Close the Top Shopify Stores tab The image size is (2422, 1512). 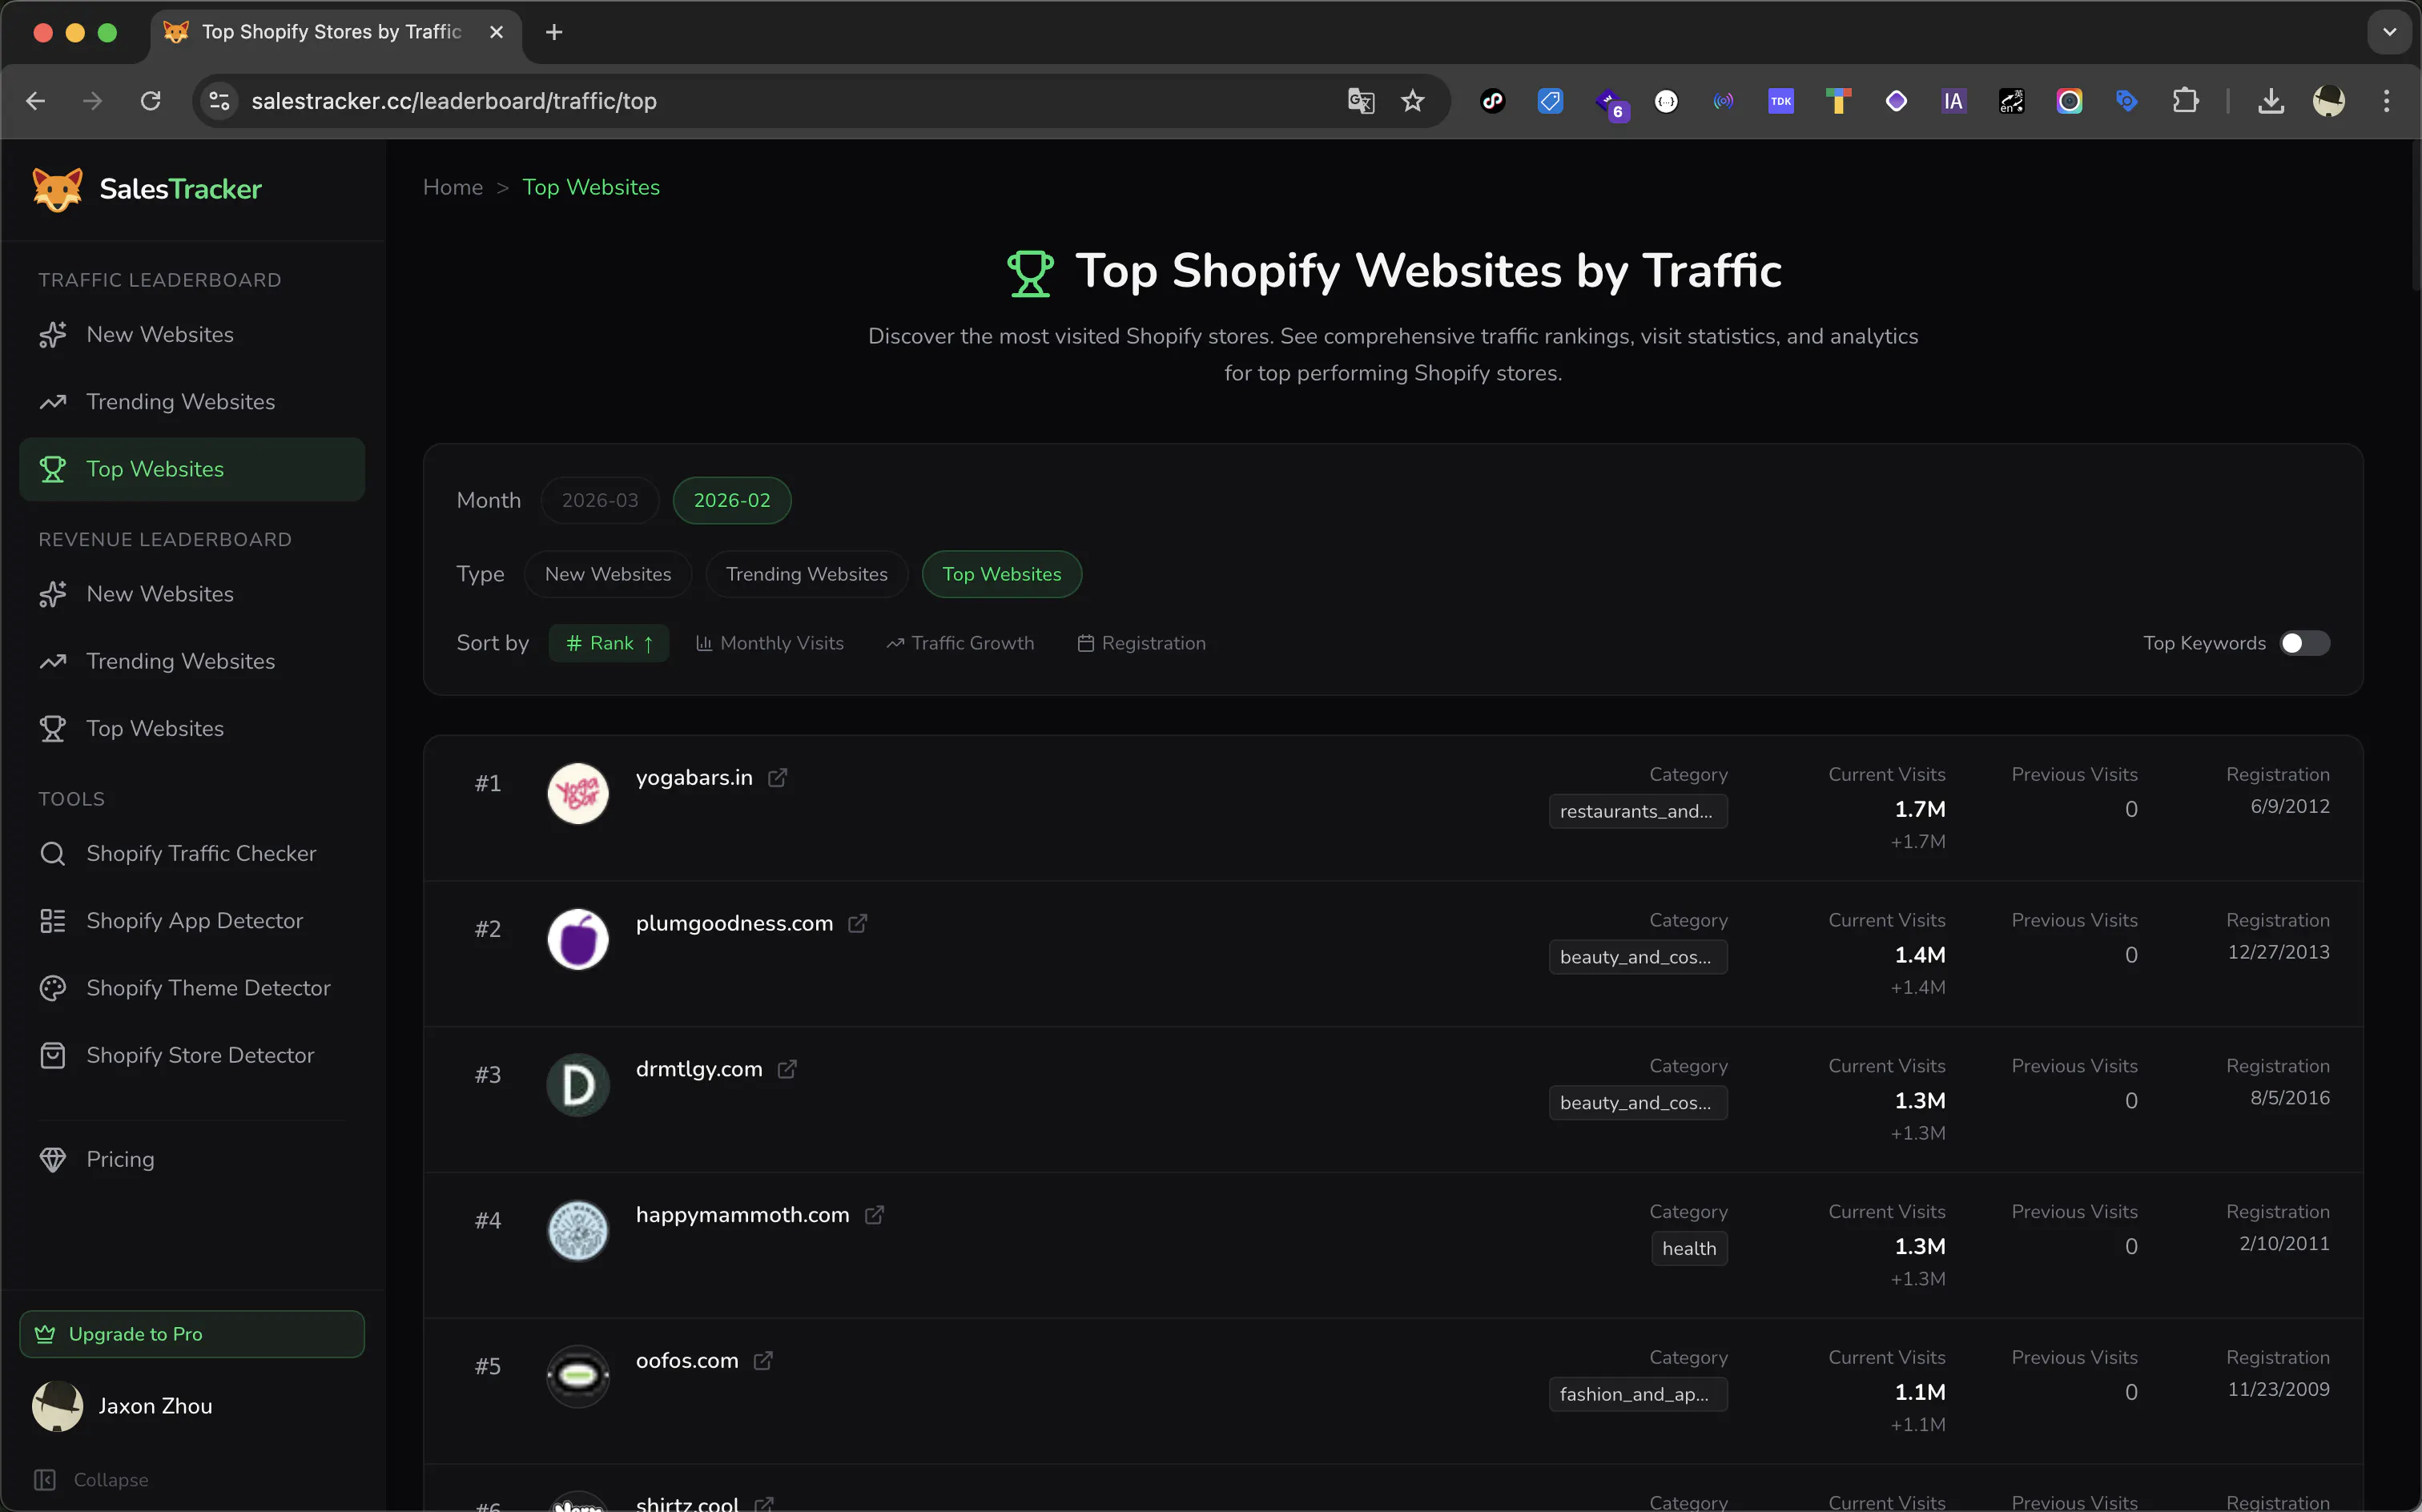(x=496, y=32)
